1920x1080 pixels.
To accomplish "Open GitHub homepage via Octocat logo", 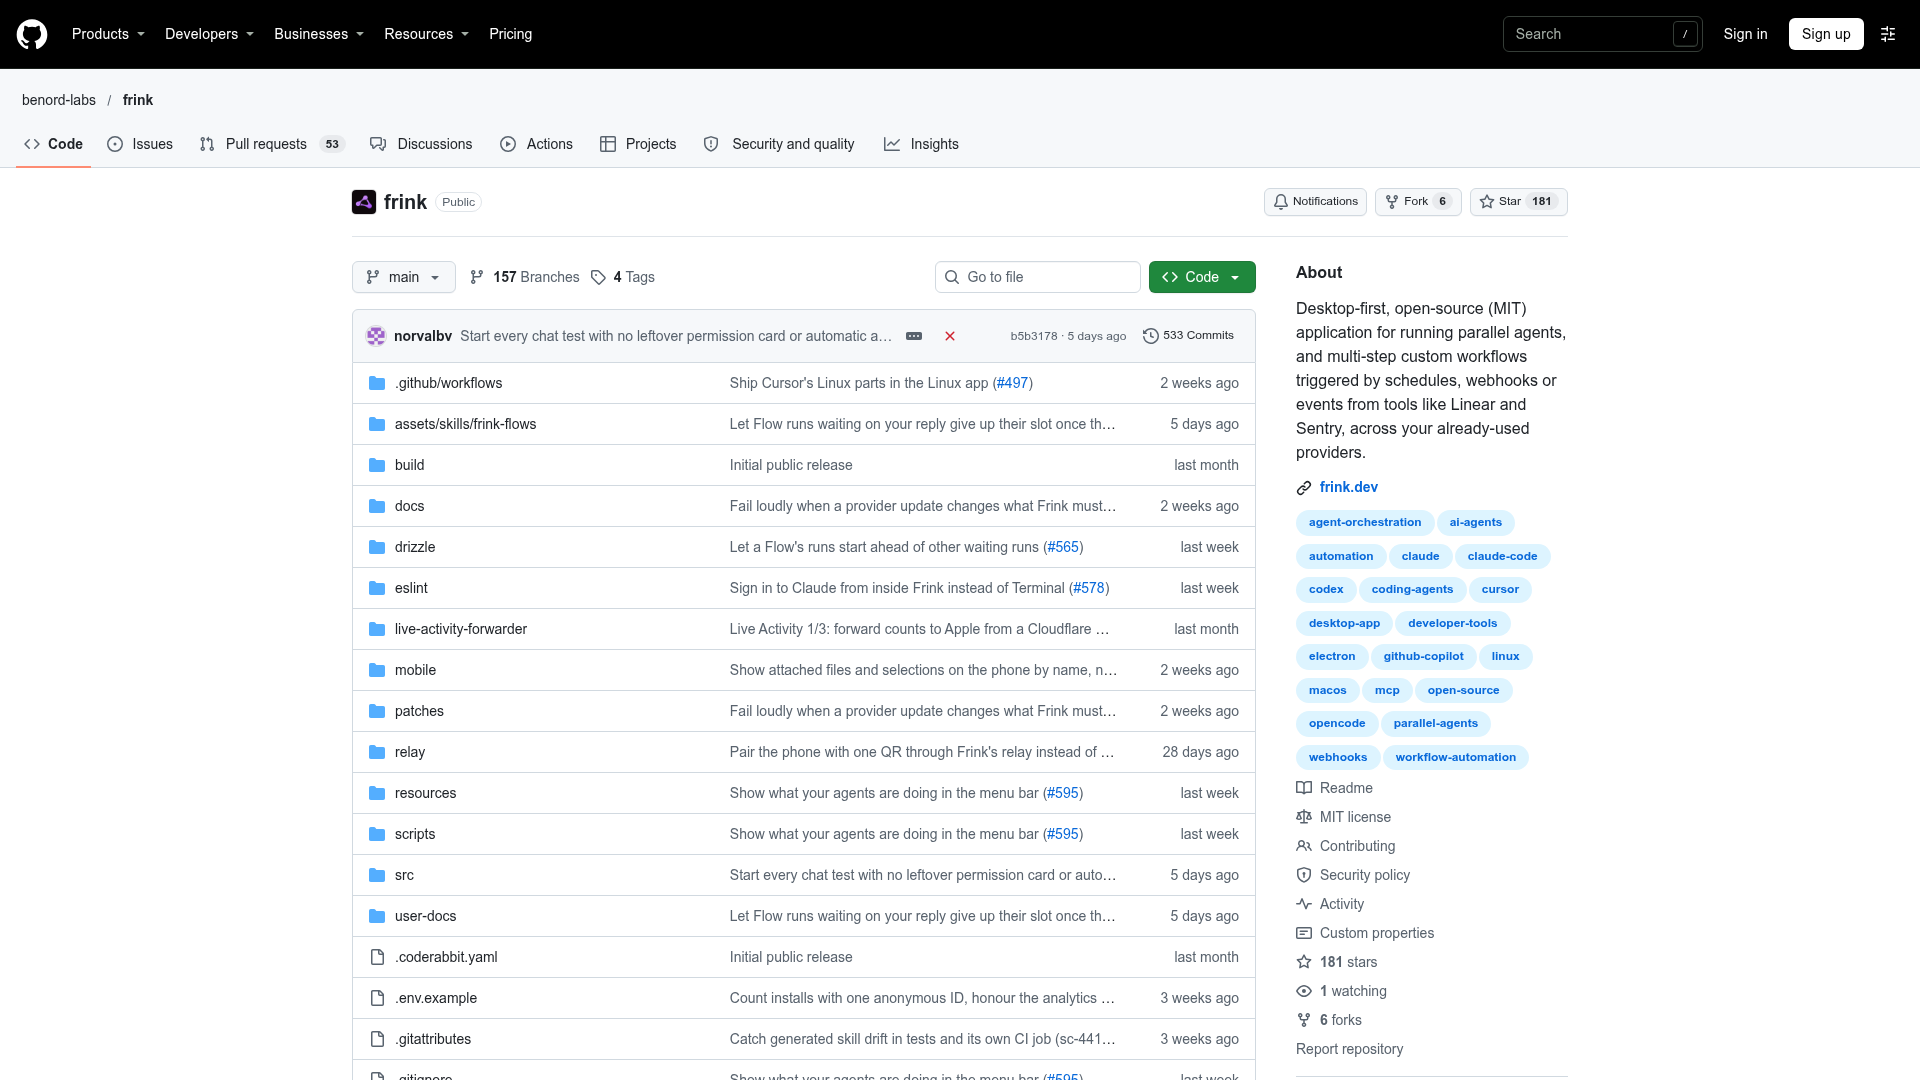I will tap(32, 34).
